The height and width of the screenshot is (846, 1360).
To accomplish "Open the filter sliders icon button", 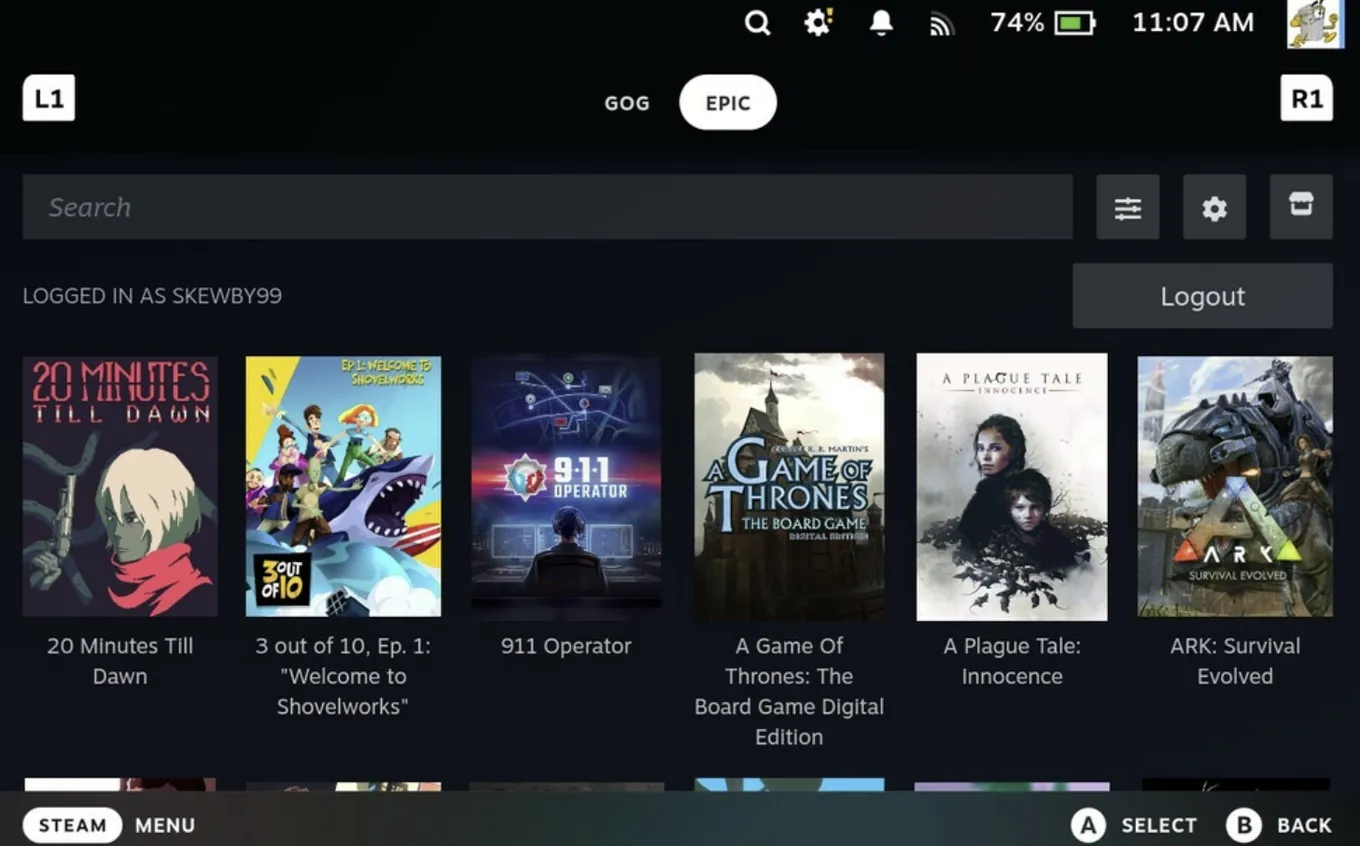I will tap(1128, 207).
